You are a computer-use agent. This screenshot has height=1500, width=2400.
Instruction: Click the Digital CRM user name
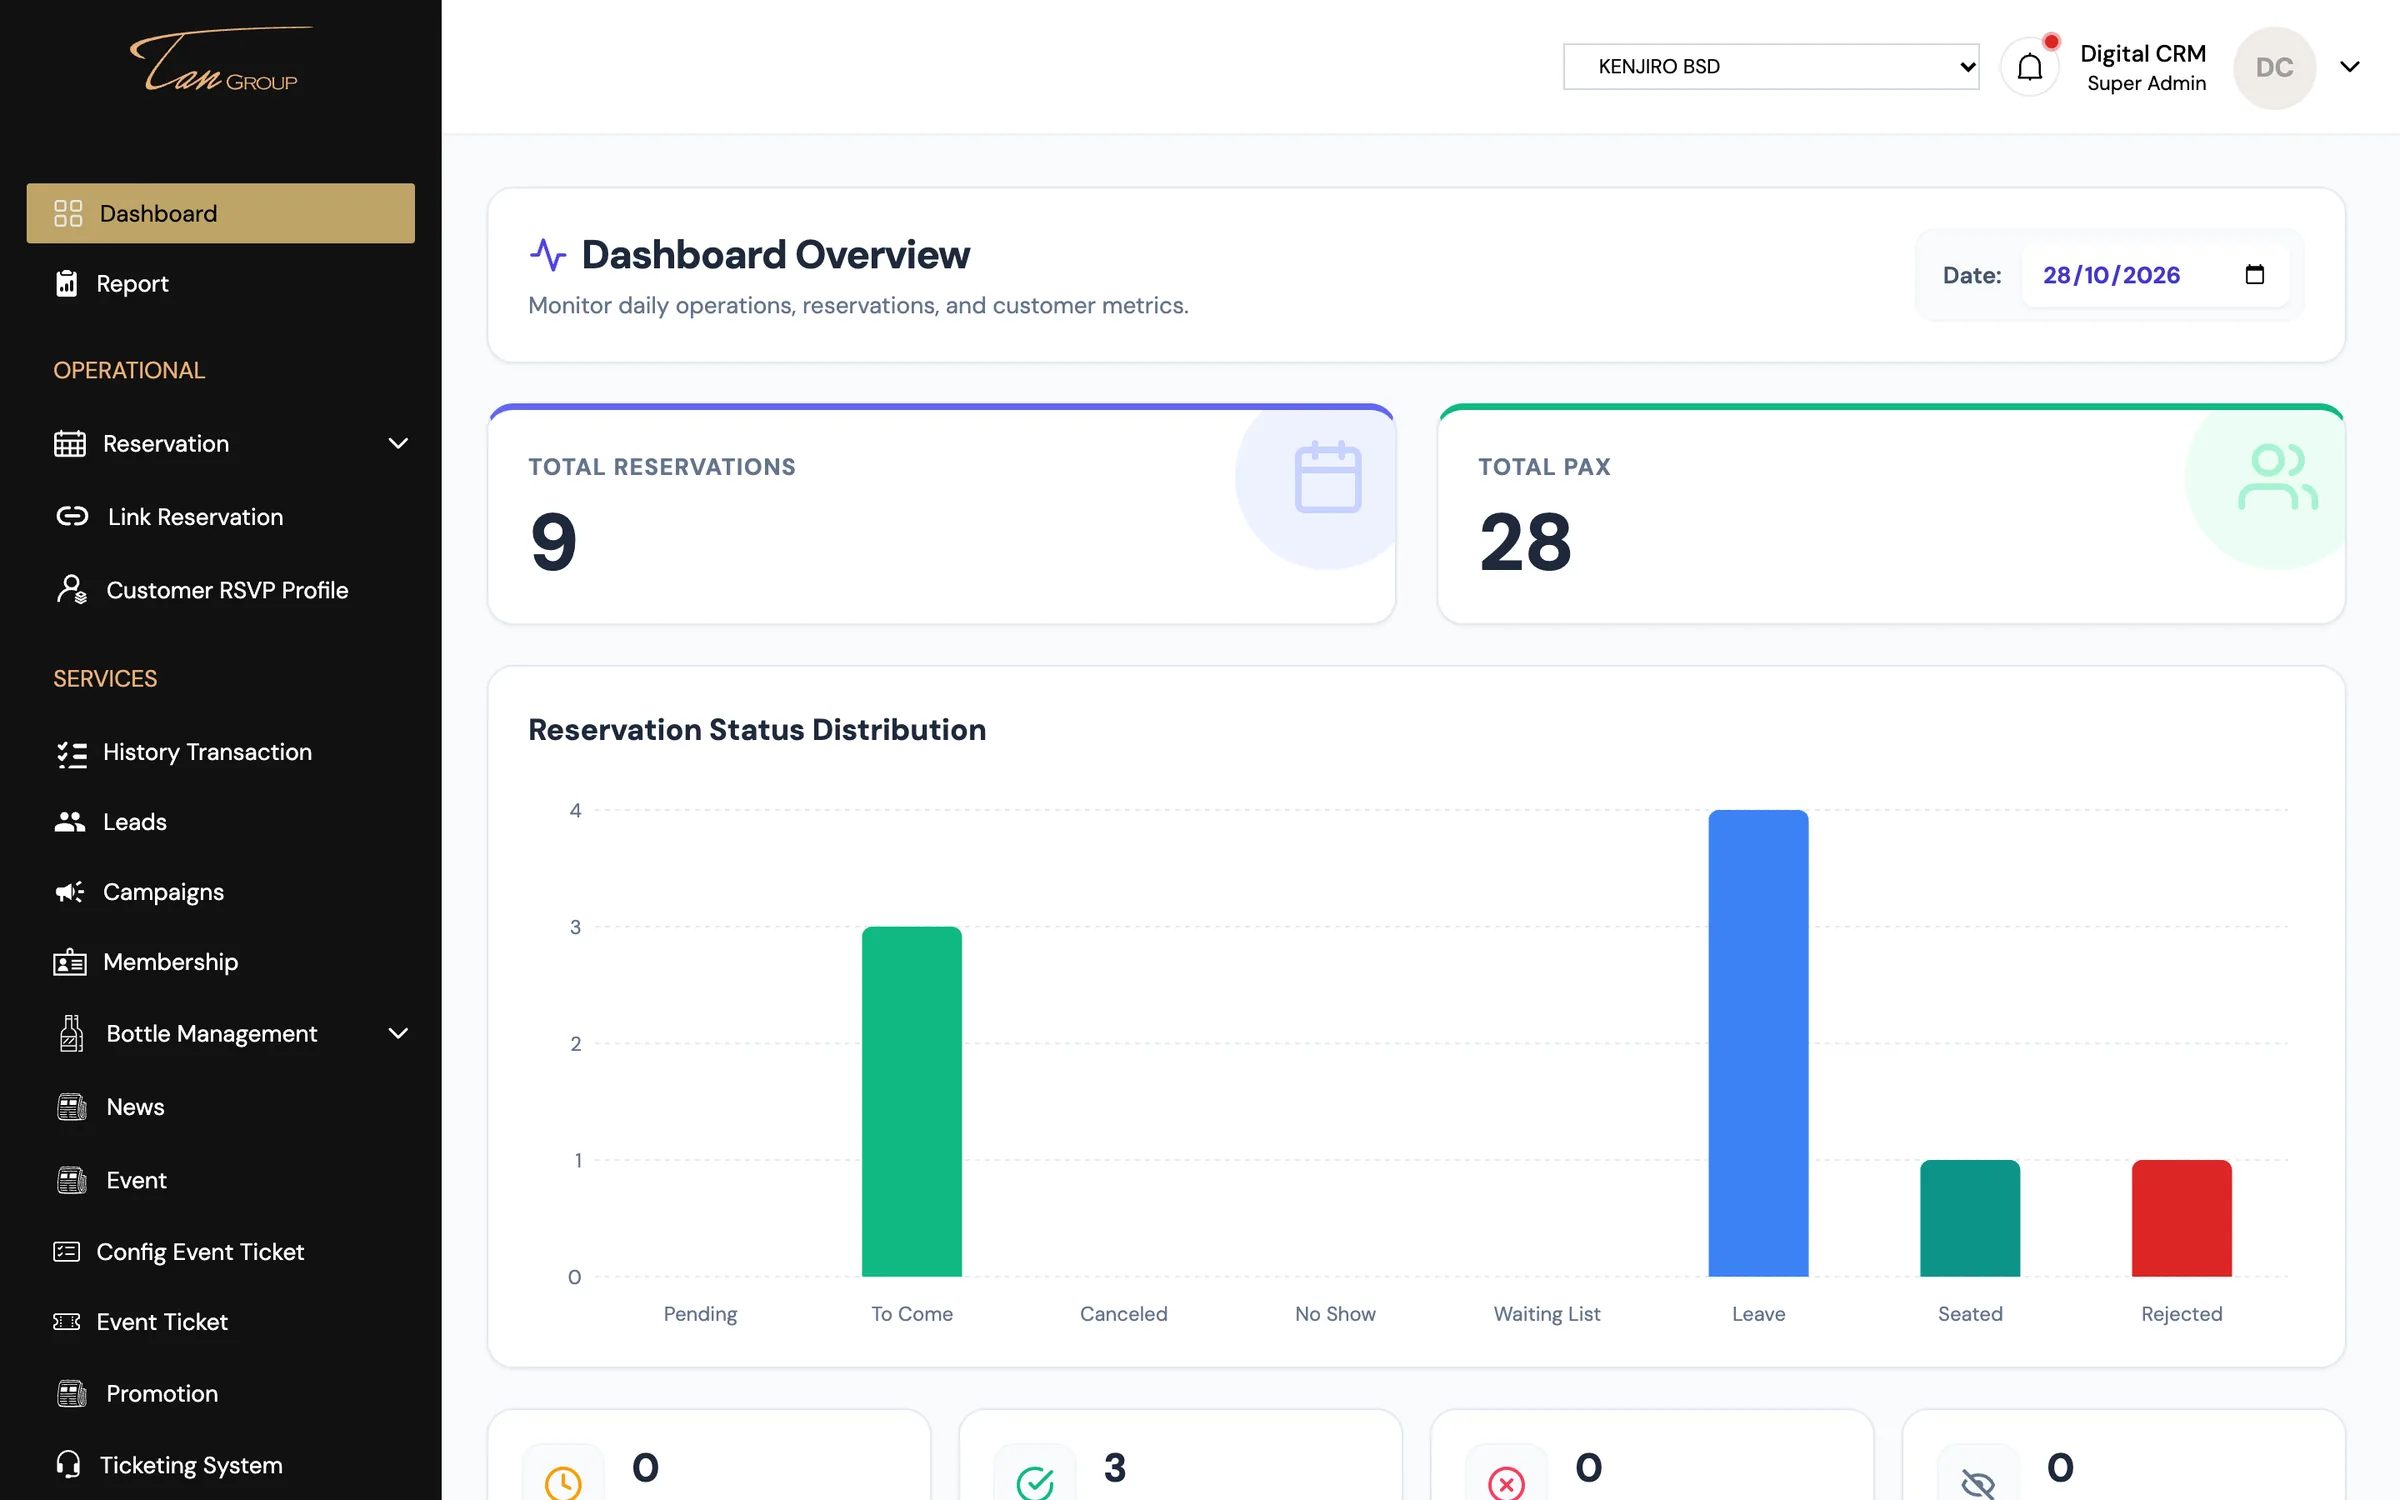(x=2143, y=53)
